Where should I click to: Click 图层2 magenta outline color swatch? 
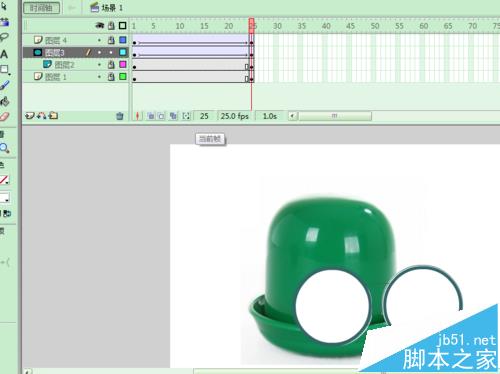[x=123, y=64]
